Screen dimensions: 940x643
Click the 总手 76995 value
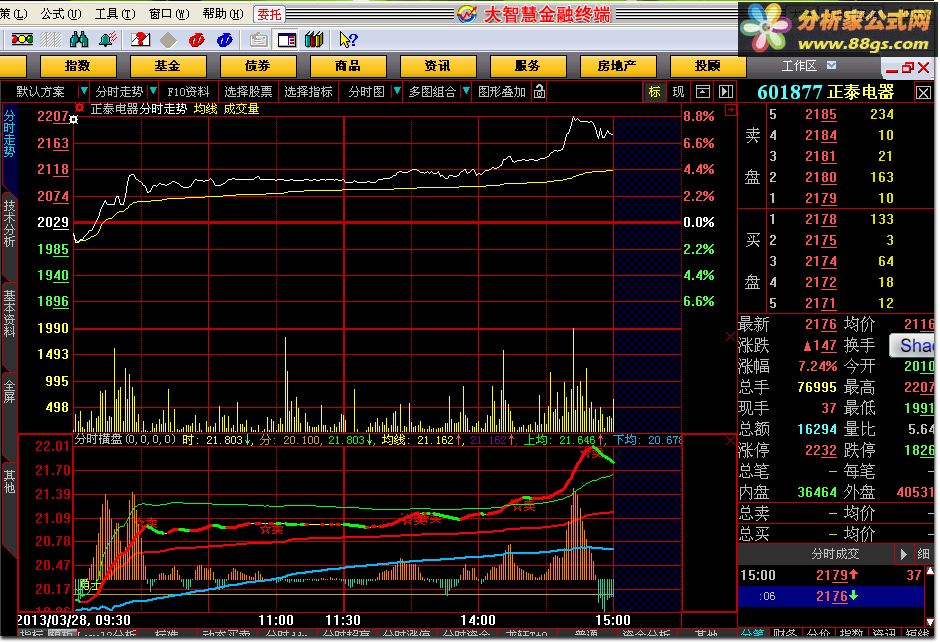pos(817,387)
